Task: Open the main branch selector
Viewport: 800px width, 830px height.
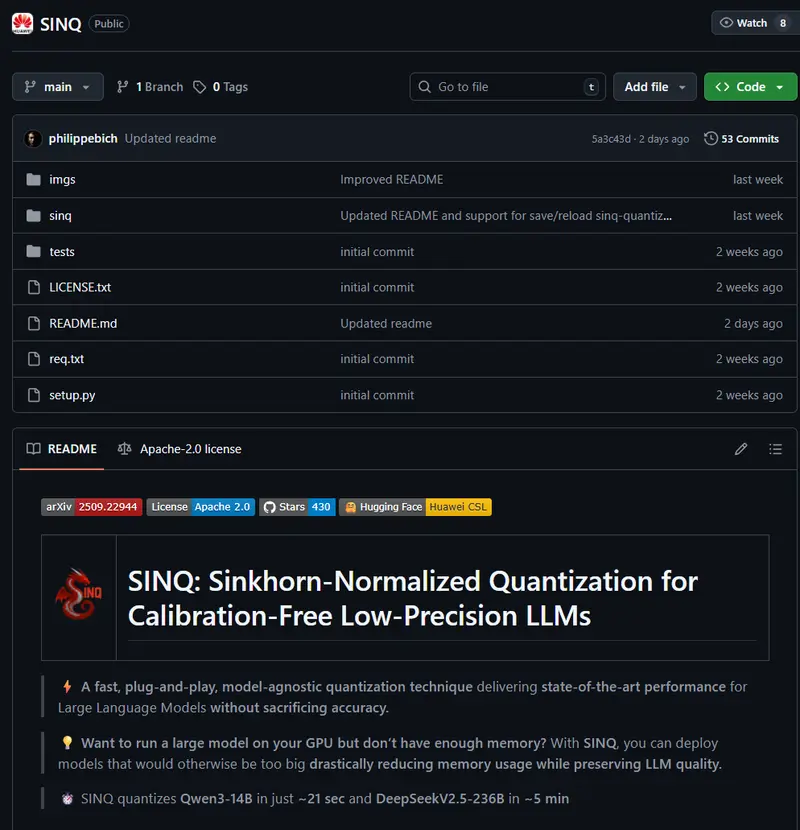Action: coord(57,87)
